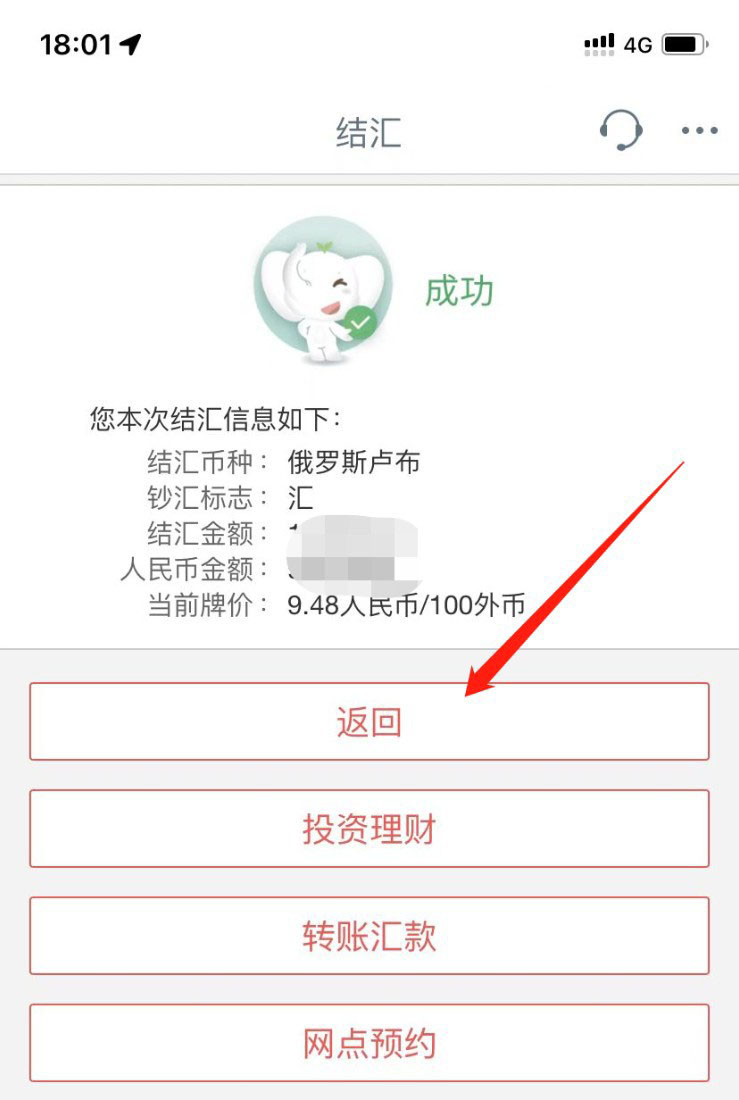
Task: Open 转账汇款 transfer button
Action: 369,935
